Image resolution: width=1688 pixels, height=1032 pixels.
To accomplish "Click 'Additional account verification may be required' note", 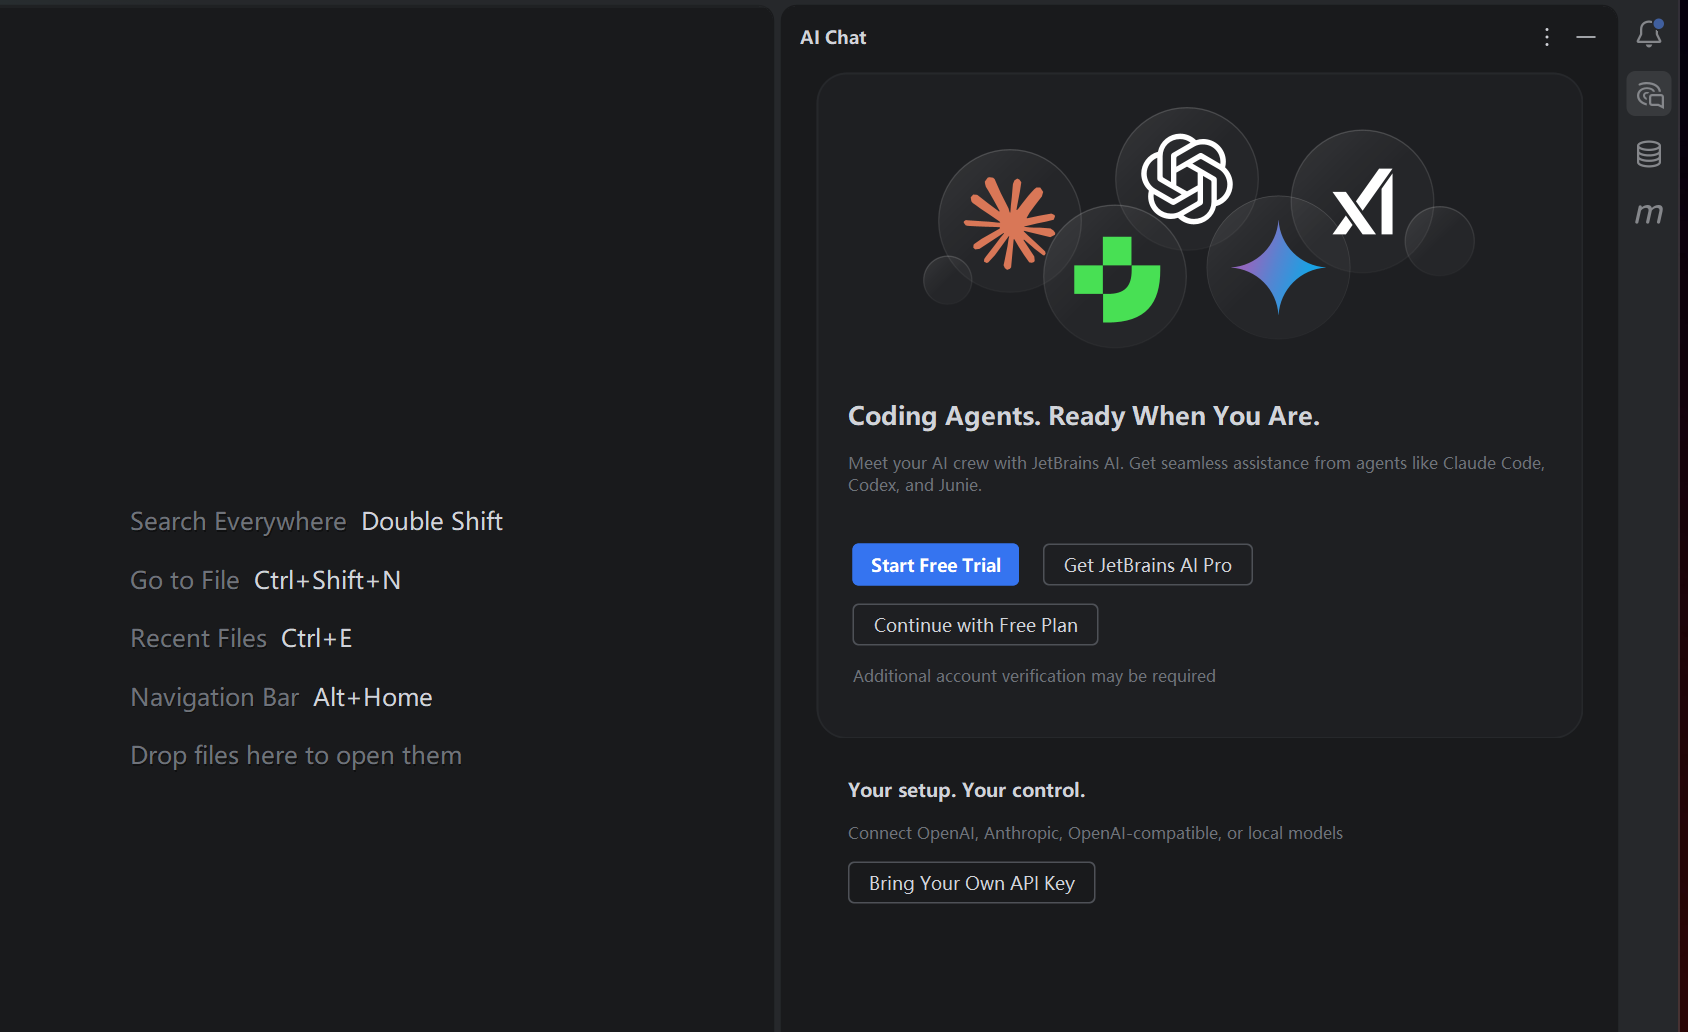I will pos(1034,676).
